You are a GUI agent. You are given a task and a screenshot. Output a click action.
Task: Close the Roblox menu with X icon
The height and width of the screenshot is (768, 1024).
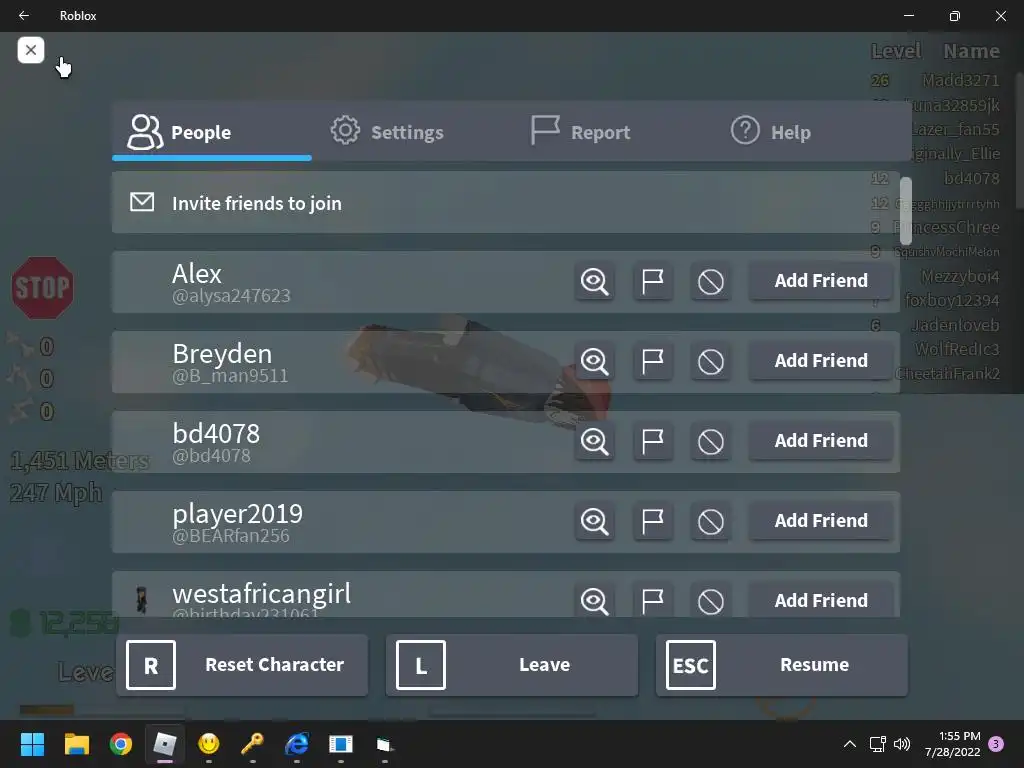31,50
